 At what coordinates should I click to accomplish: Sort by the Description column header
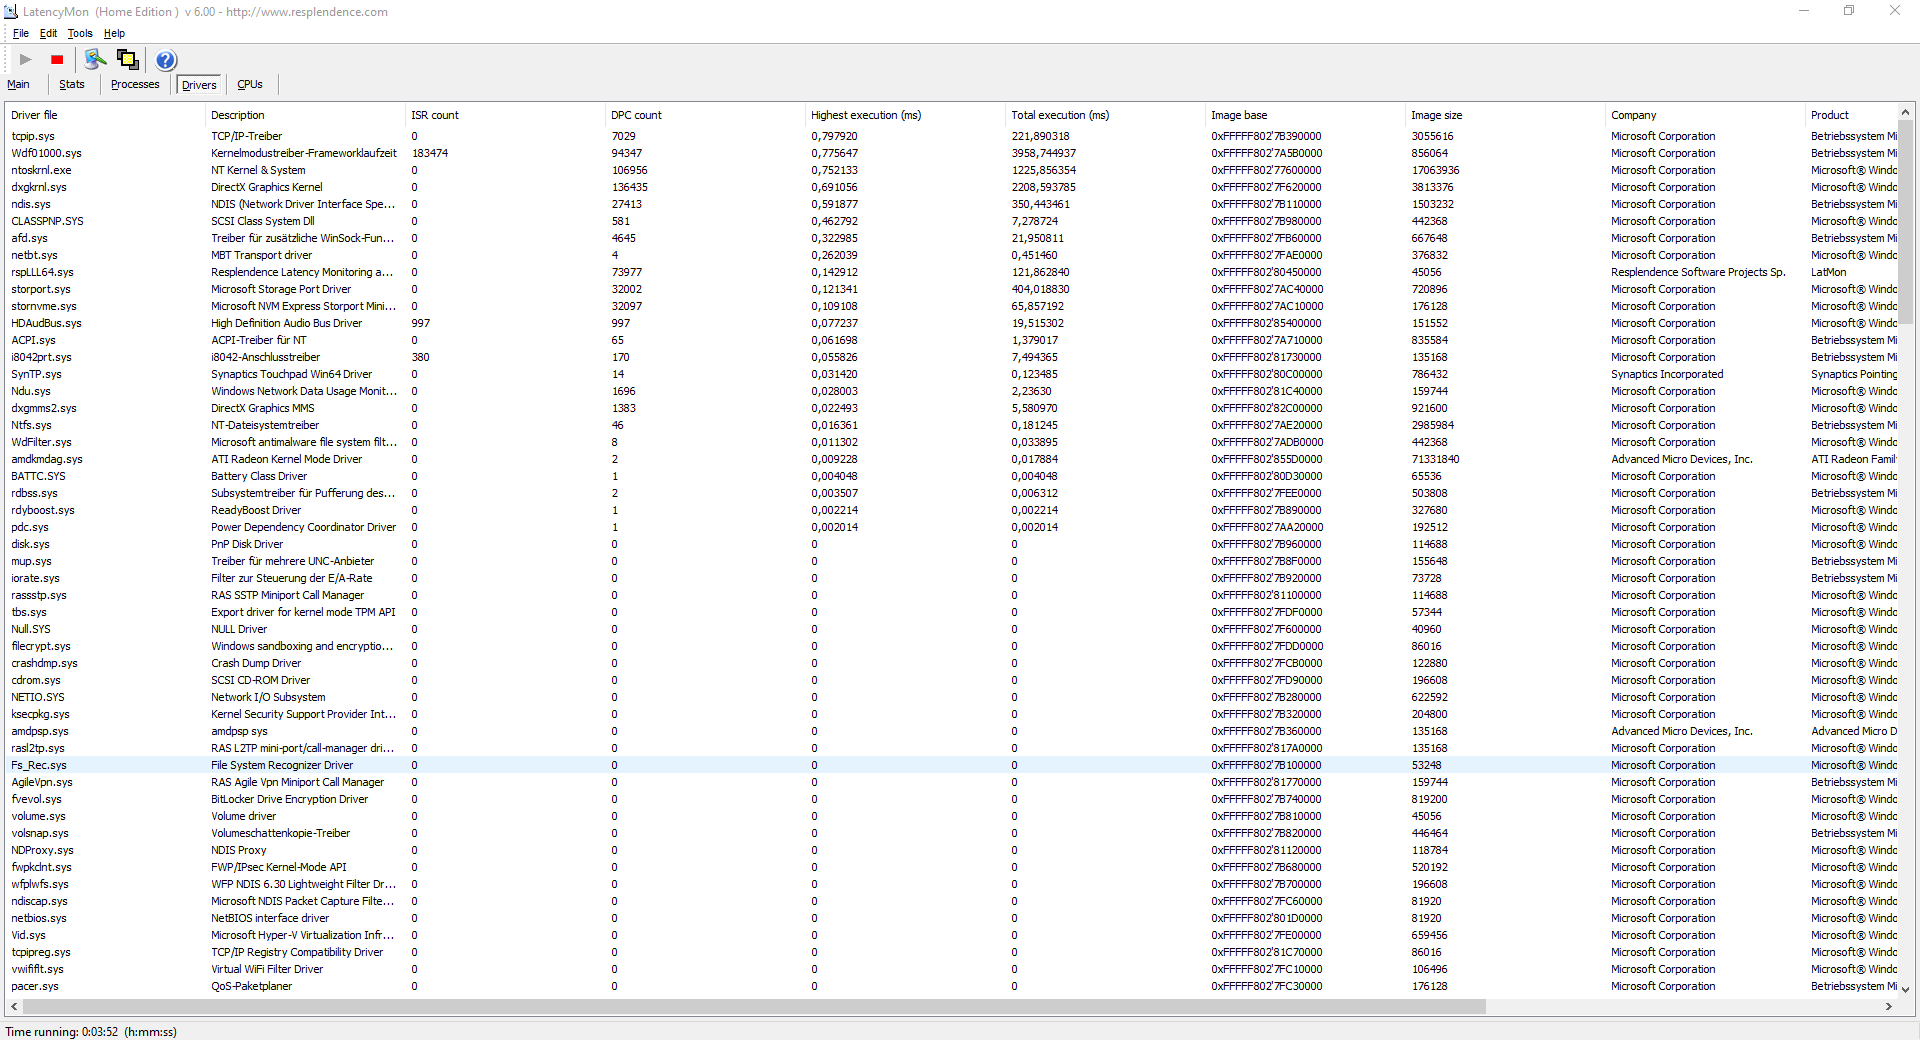[x=305, y=115]
